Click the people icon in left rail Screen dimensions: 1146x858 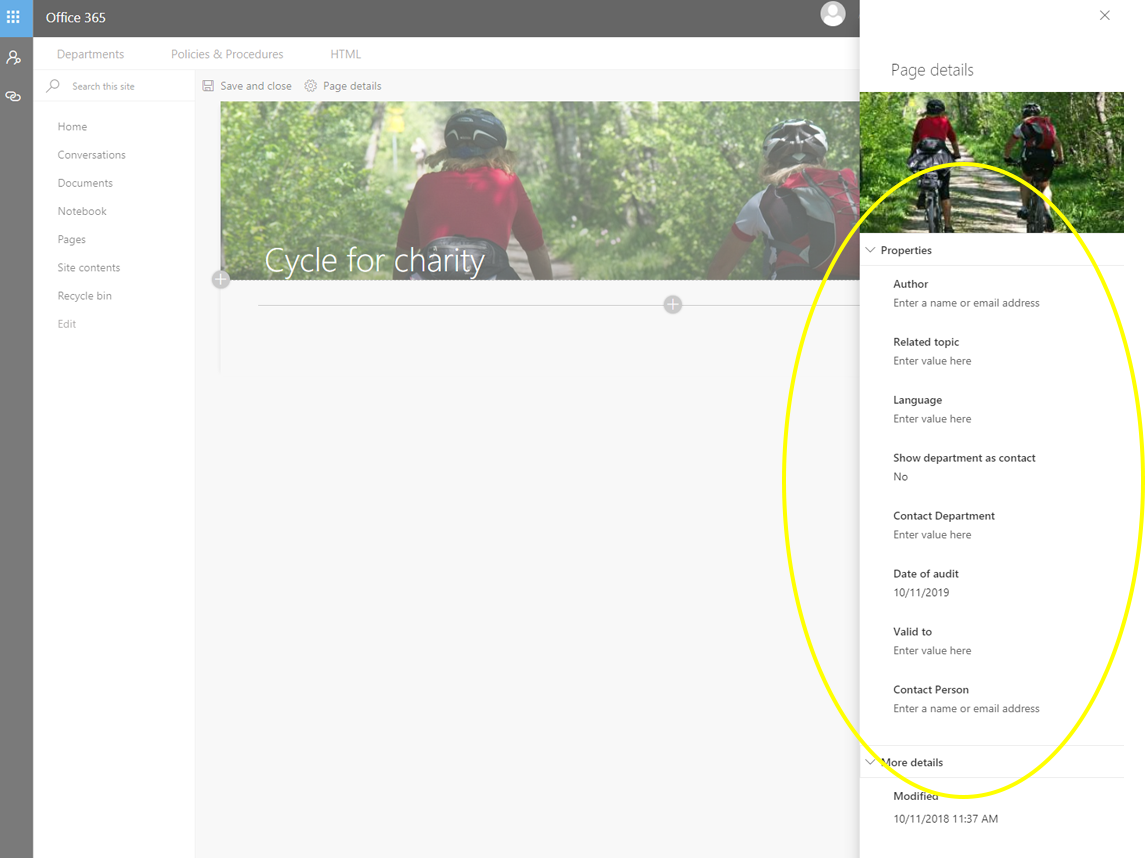click(13, 58)
